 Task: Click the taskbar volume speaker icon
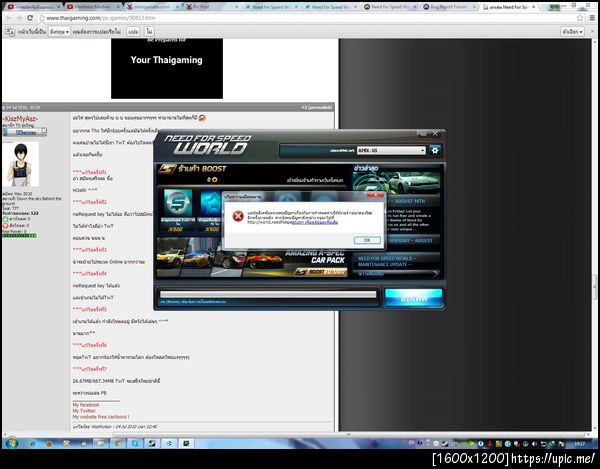[x=534, y=444]
